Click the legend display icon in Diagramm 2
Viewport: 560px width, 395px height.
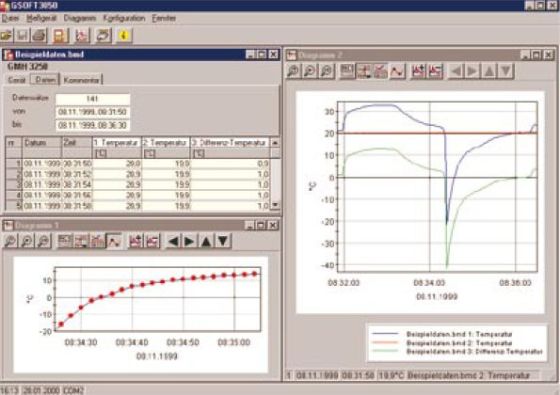[347, 71]
